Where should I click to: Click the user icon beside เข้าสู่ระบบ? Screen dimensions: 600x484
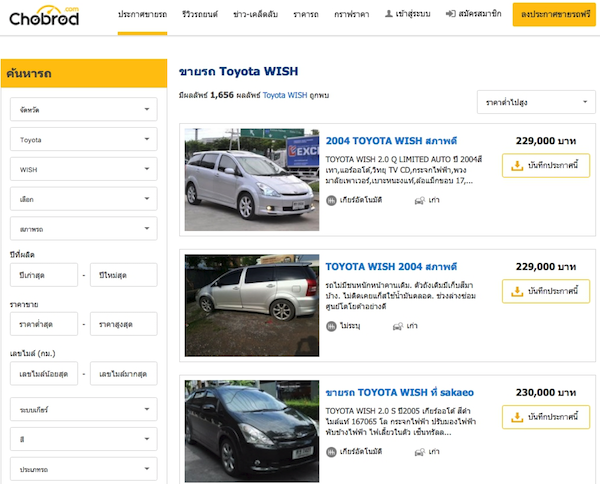(388, 14)
